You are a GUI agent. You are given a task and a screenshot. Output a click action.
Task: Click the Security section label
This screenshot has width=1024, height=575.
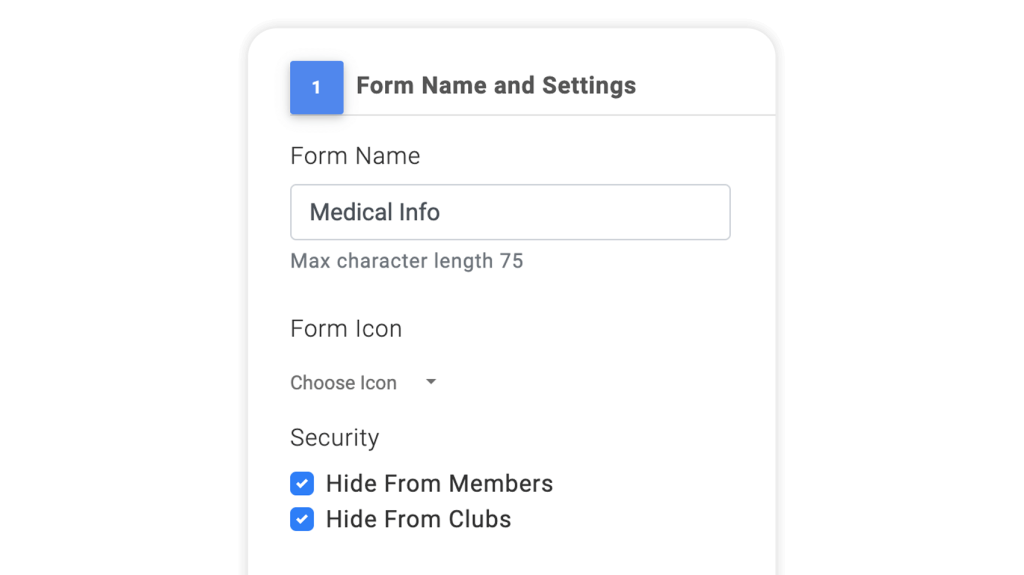(x=335, y=438)
